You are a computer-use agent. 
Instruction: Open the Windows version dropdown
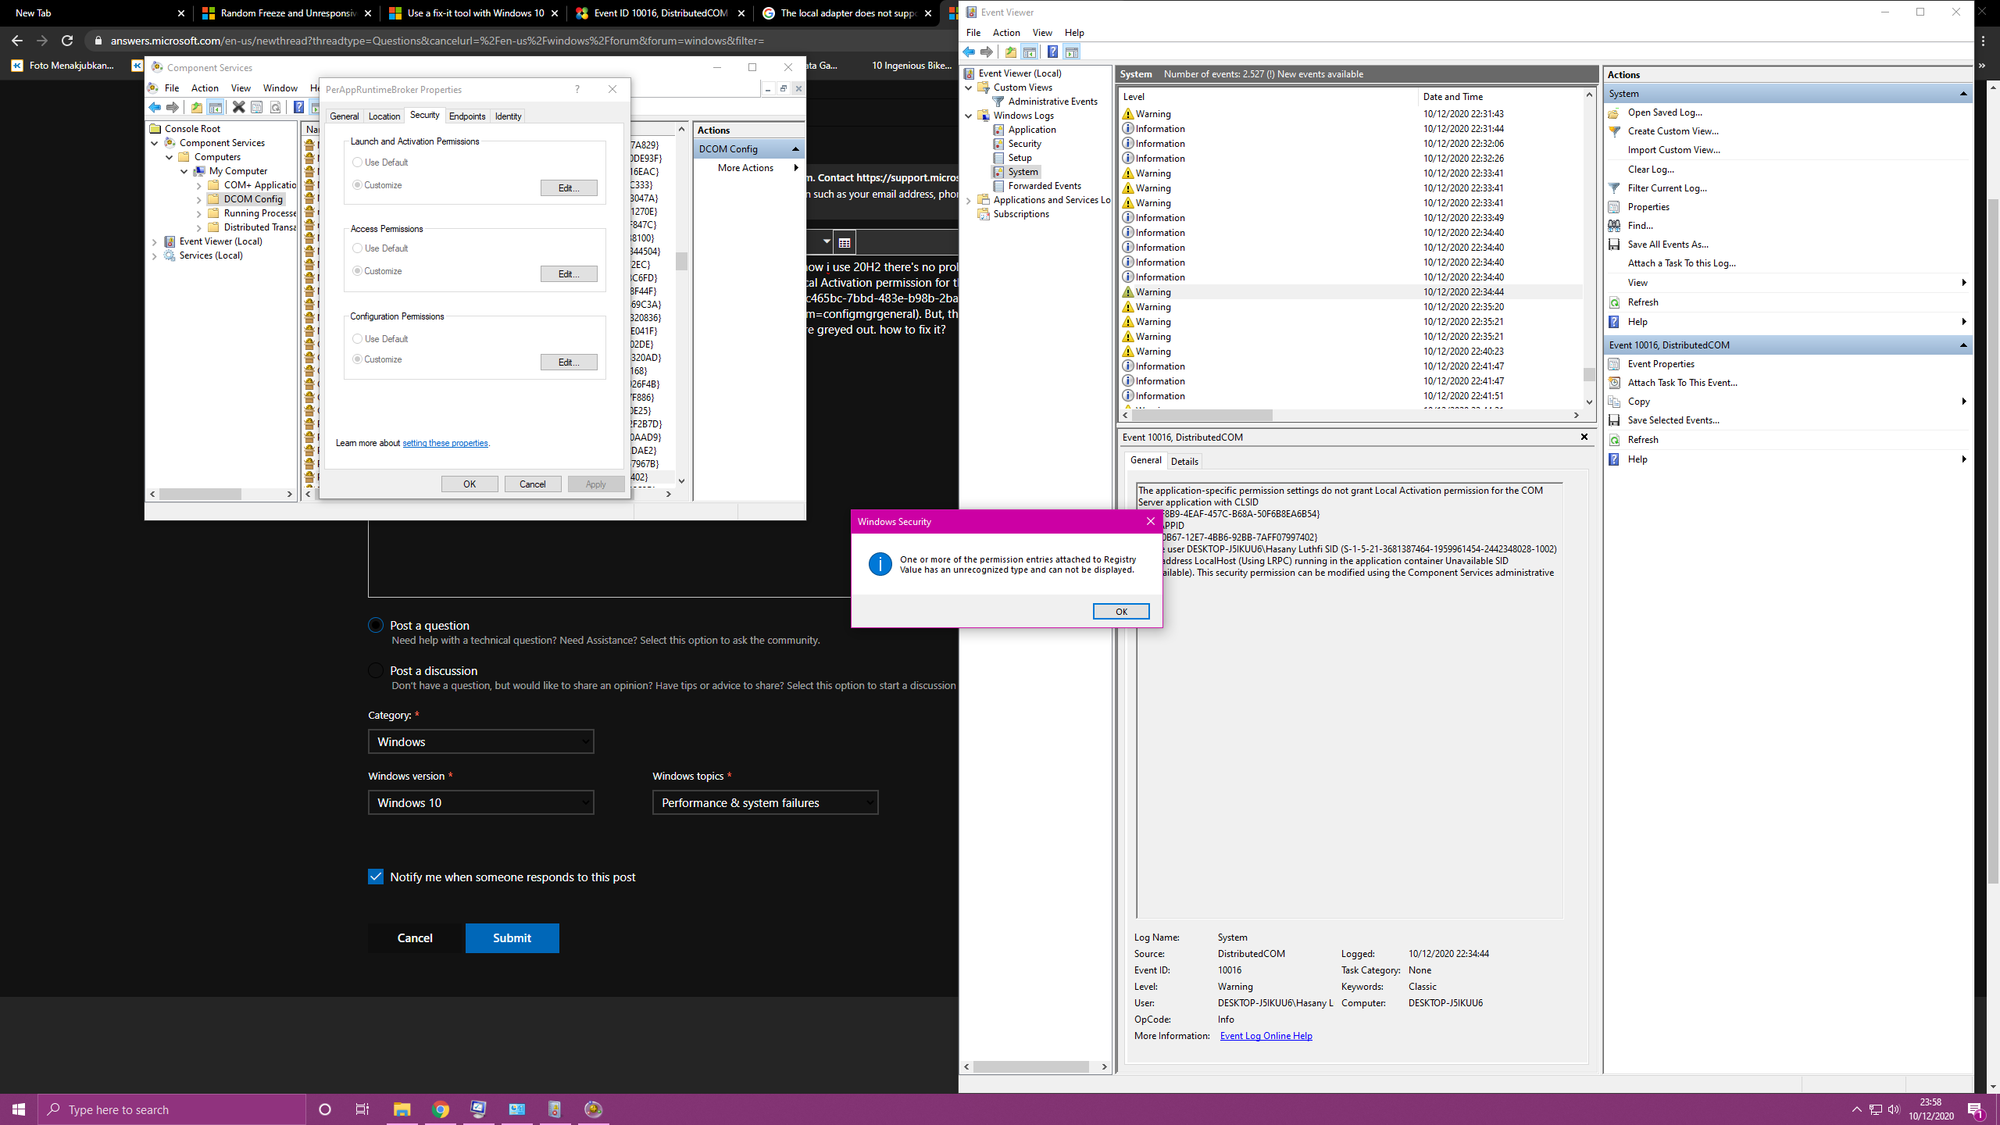[x=481, y=803]
